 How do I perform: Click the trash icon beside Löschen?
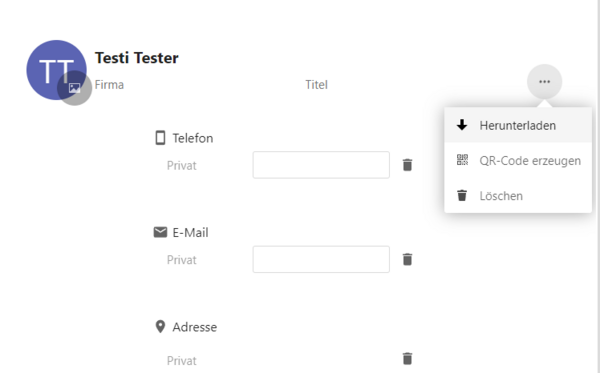462,195
